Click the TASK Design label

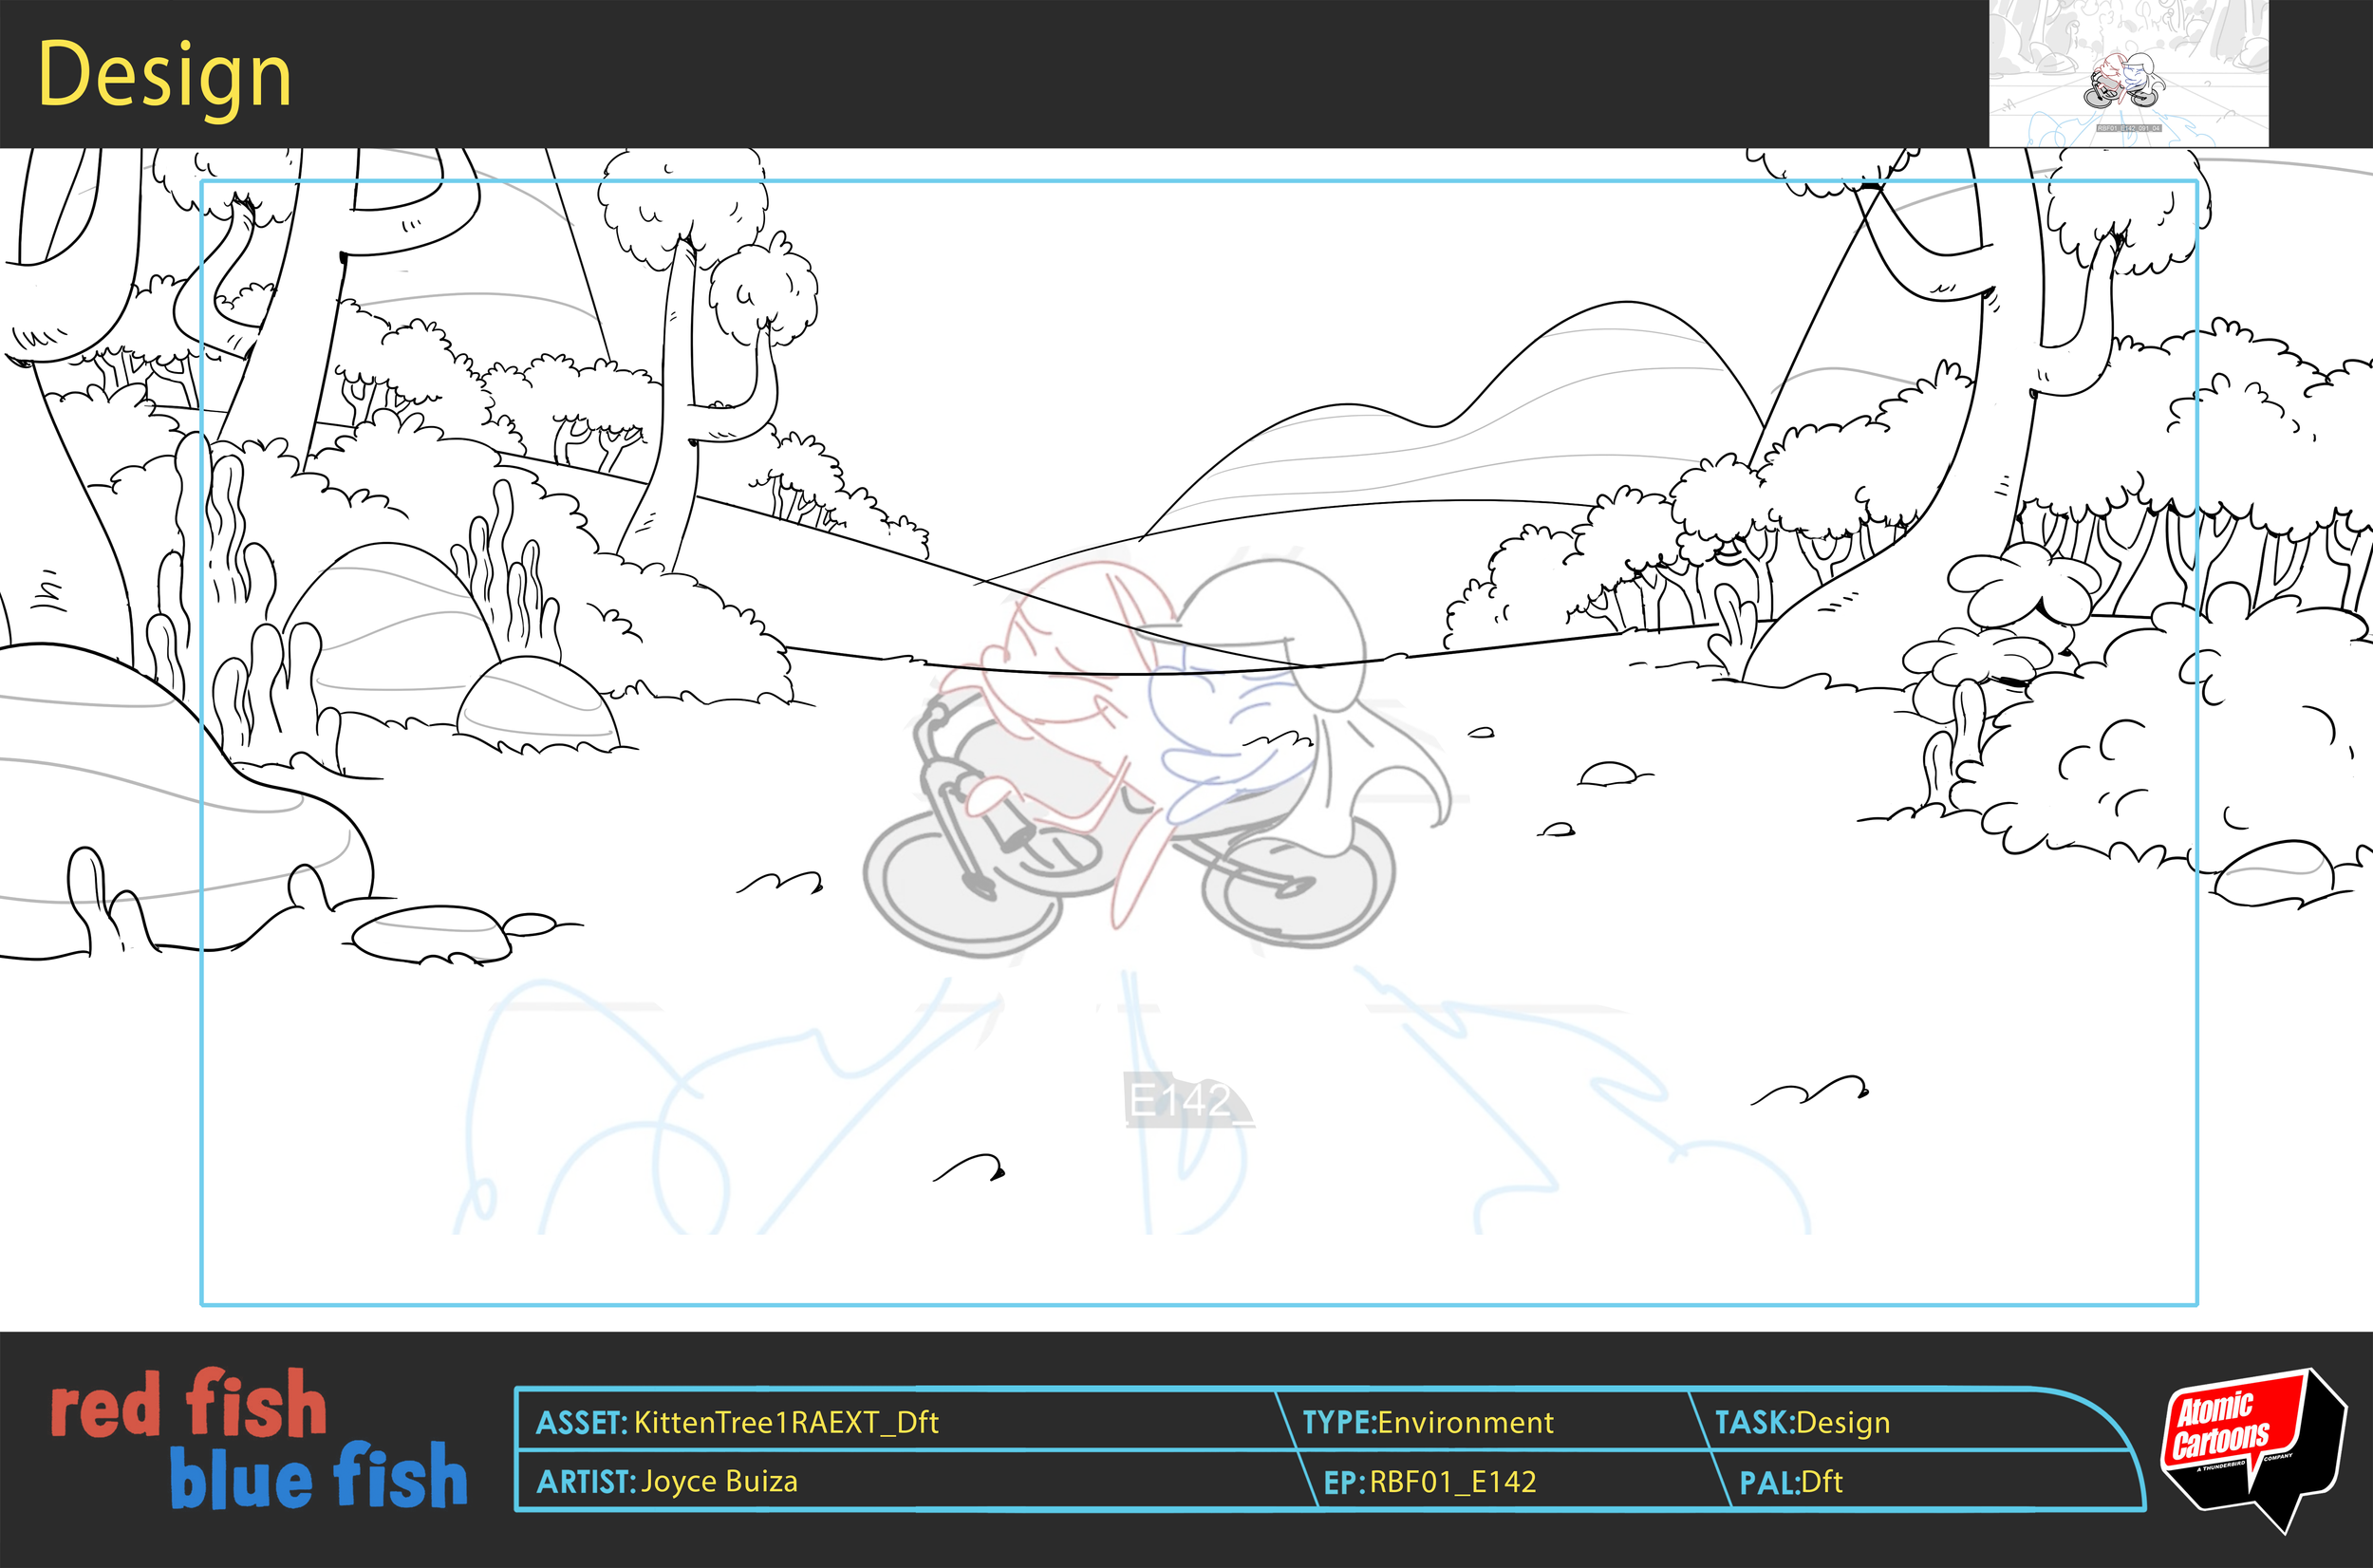click(x=1802, y=1422)
